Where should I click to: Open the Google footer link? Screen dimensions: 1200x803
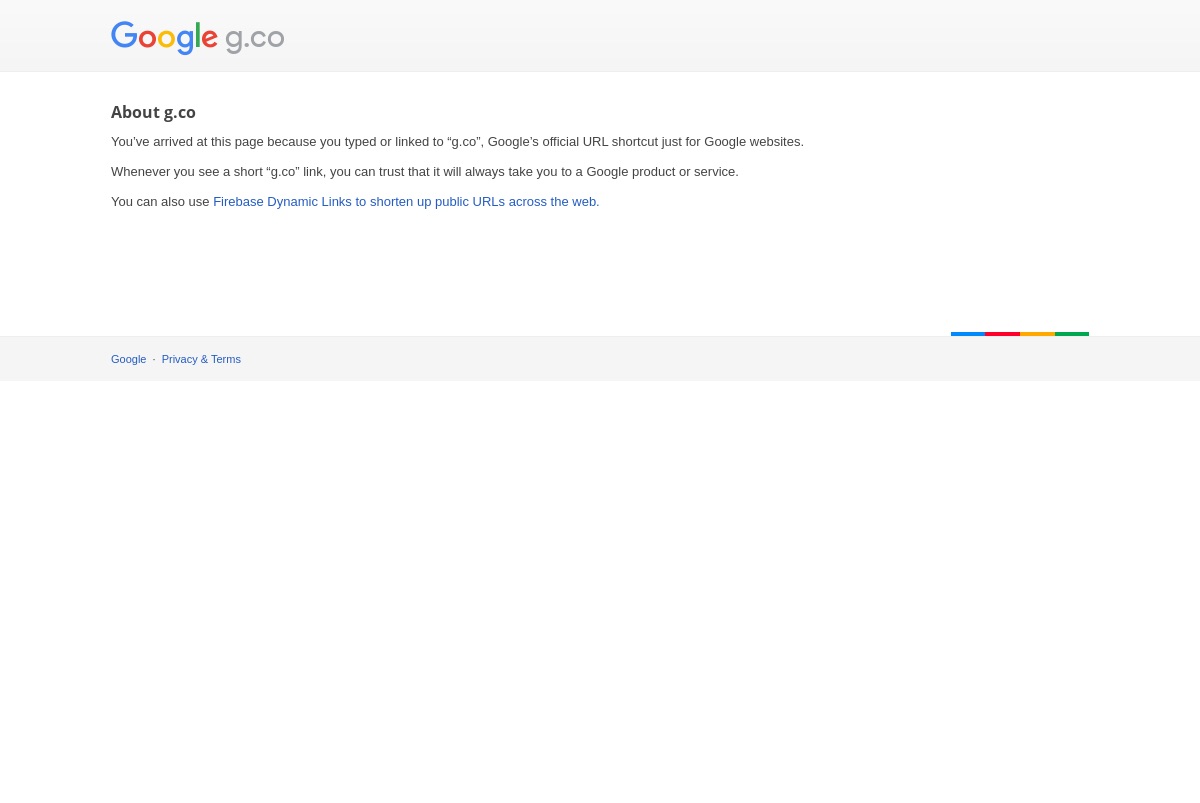tap(128, 359)
